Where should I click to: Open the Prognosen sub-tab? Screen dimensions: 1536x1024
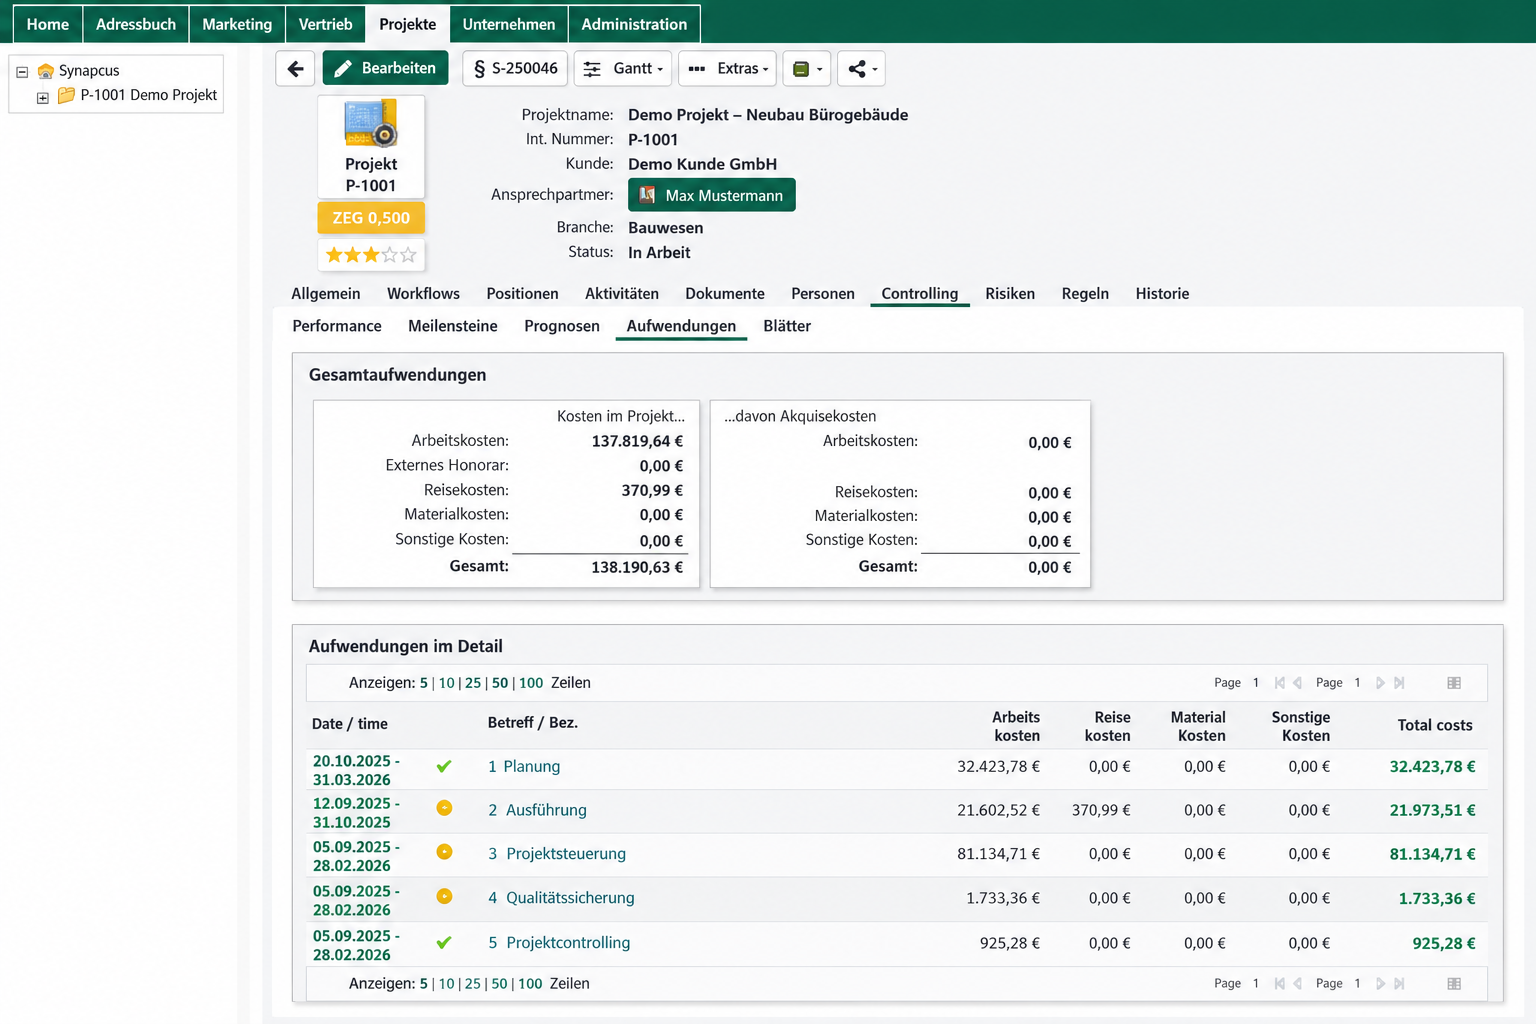click(562, 326)
